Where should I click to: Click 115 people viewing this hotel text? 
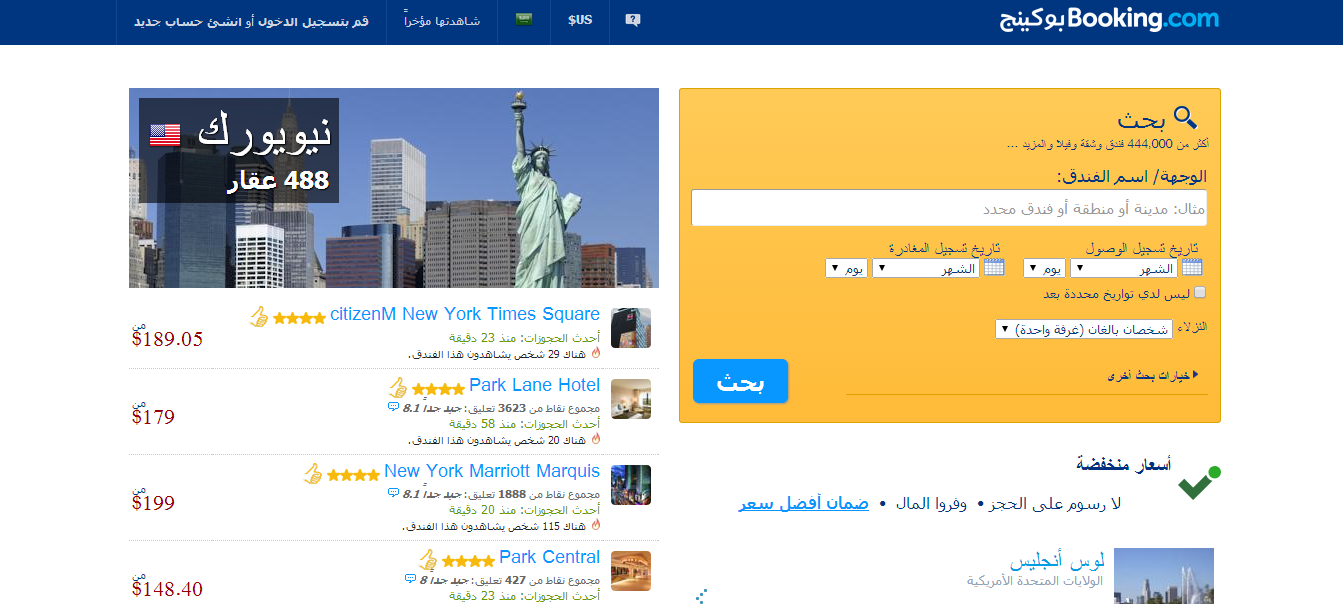[496, 526]
